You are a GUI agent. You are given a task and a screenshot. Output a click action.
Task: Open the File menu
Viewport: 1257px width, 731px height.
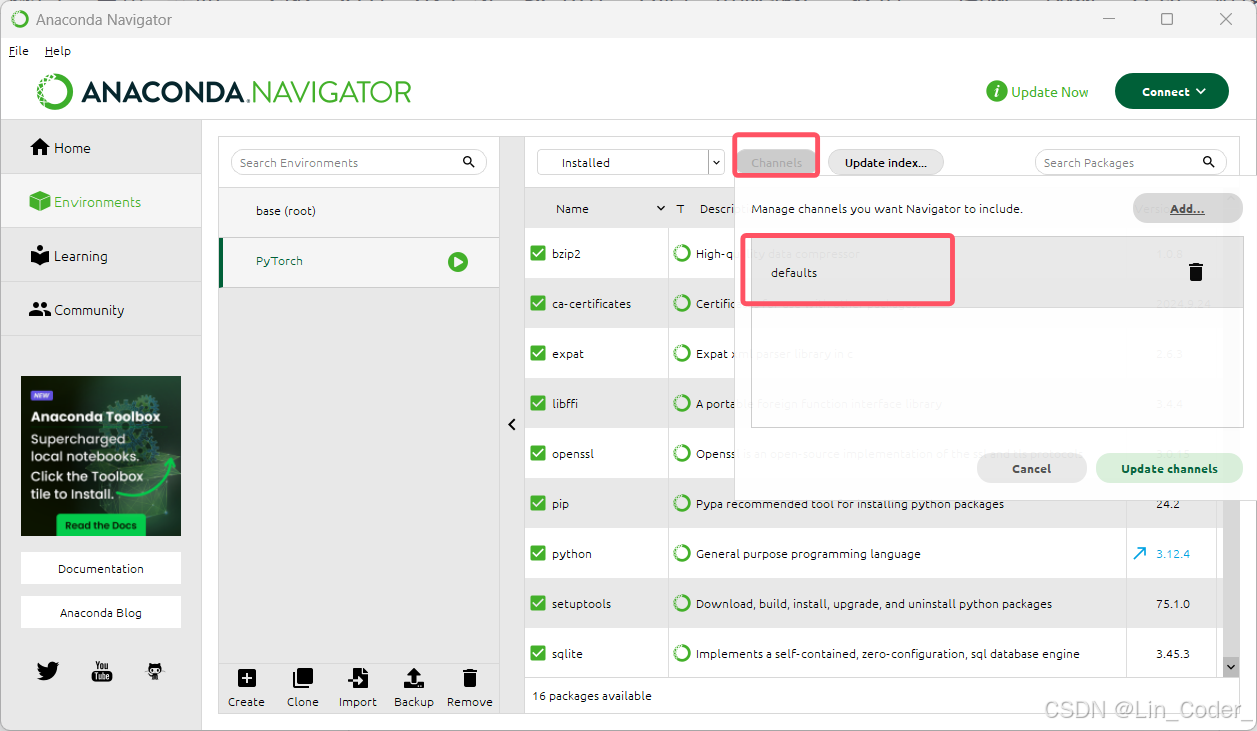[x=19, y=51]
